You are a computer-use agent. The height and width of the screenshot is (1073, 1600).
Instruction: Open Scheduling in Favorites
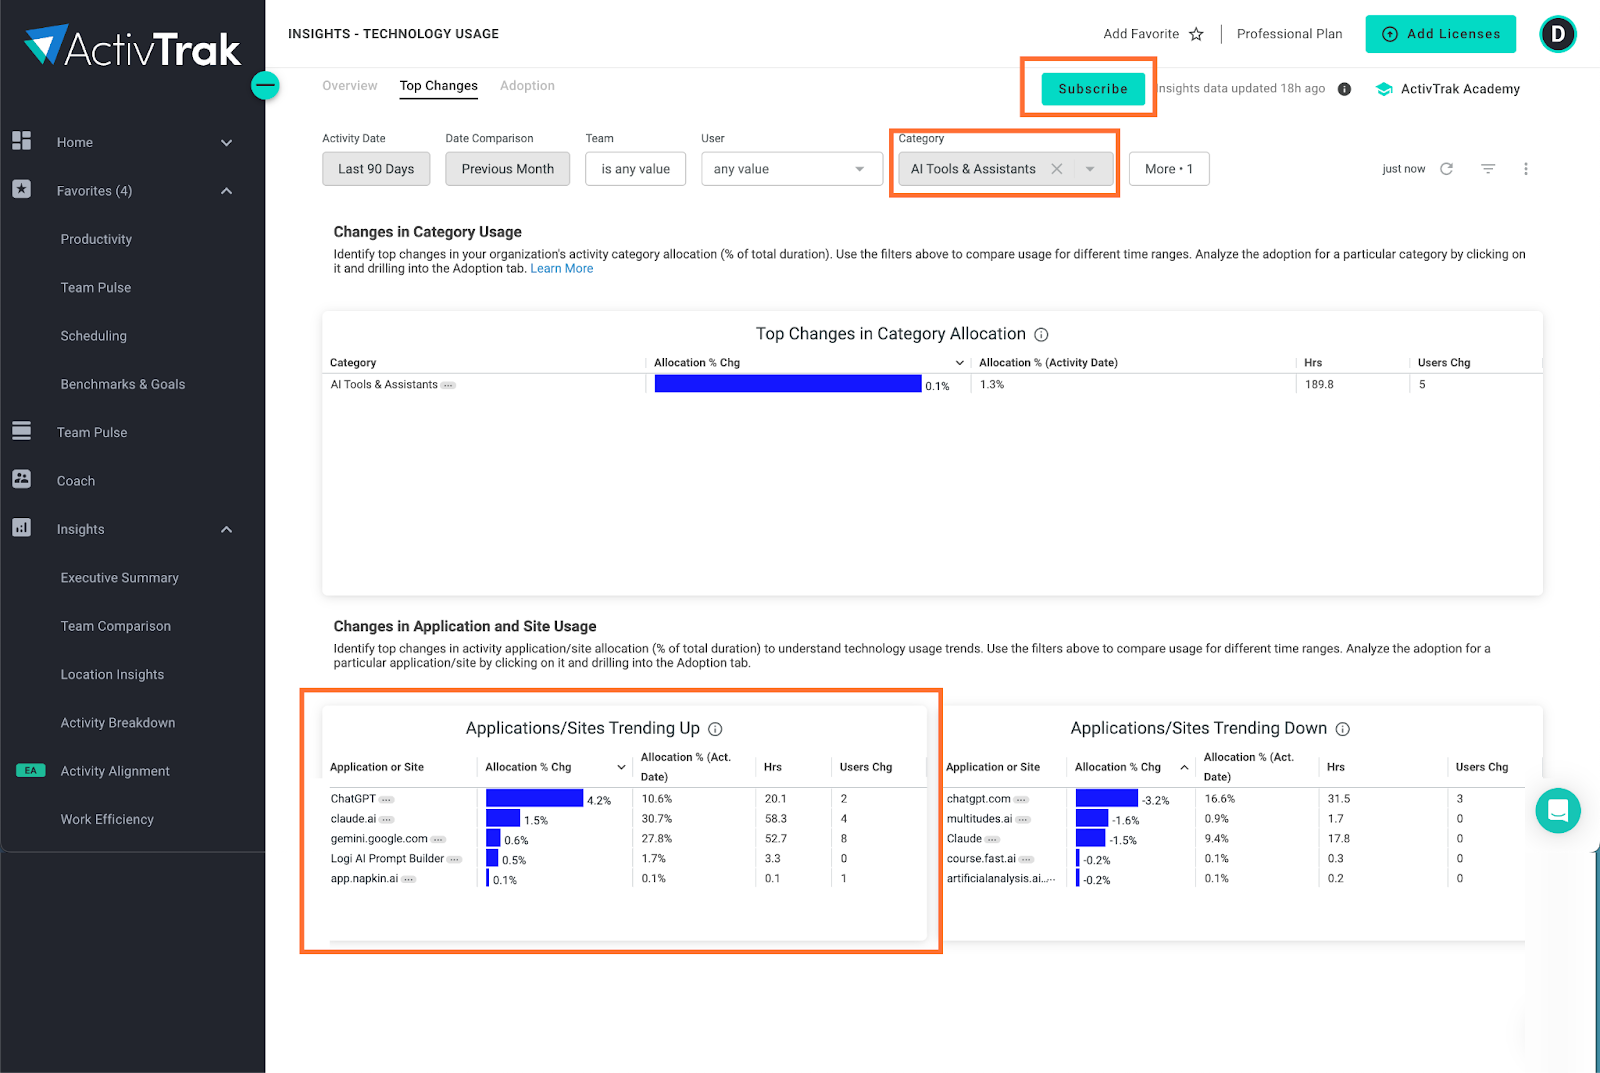pyautogui.click(x=94, y=336)
